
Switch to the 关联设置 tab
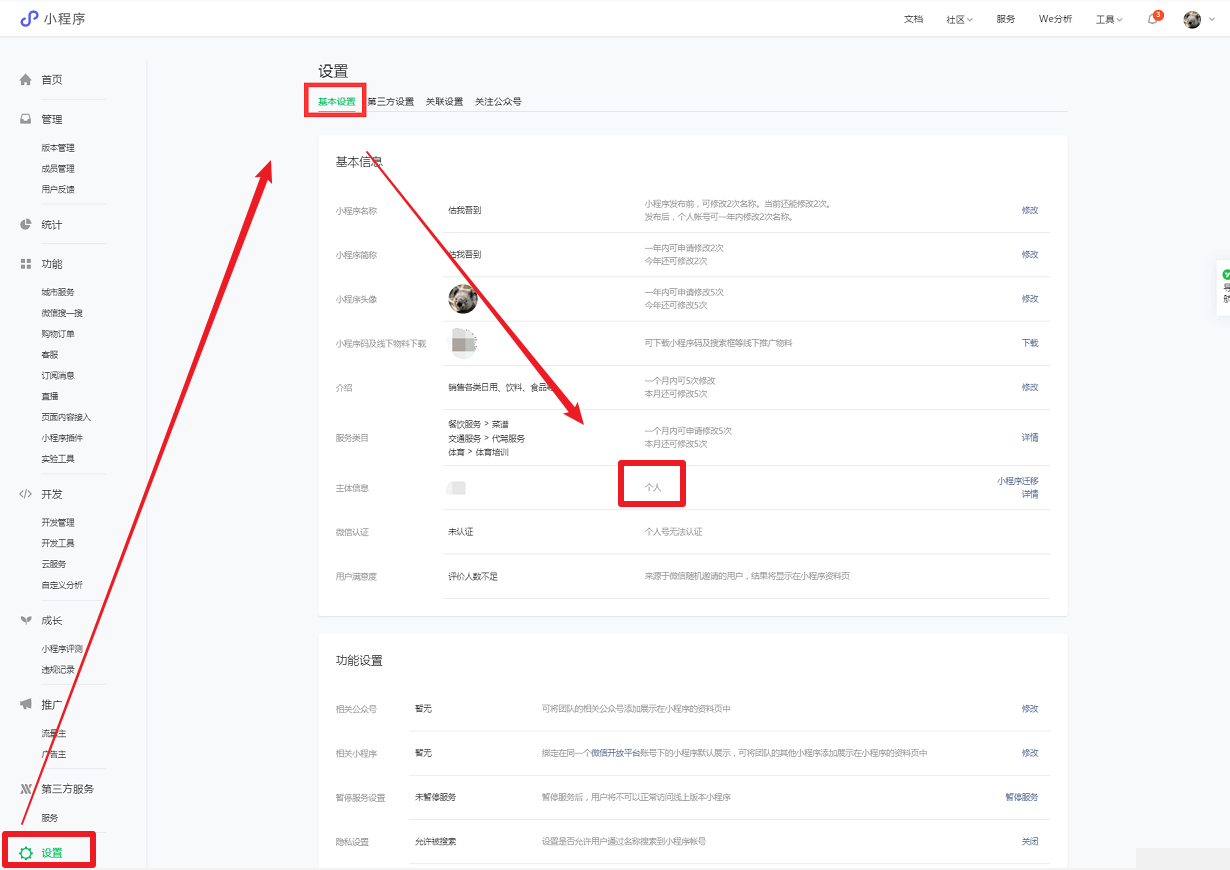[444, 102]
